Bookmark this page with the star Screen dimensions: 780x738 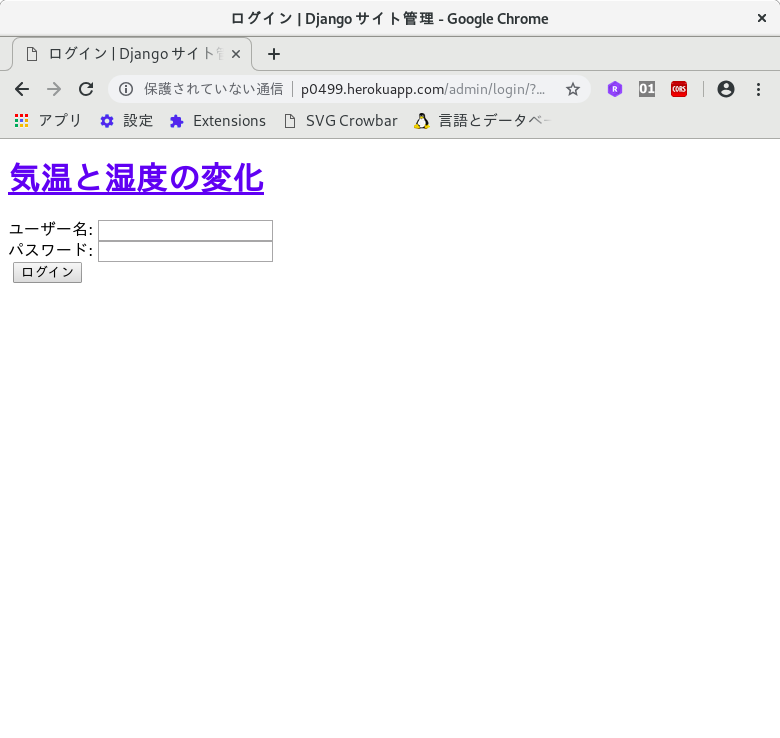(x=573, y=90)
